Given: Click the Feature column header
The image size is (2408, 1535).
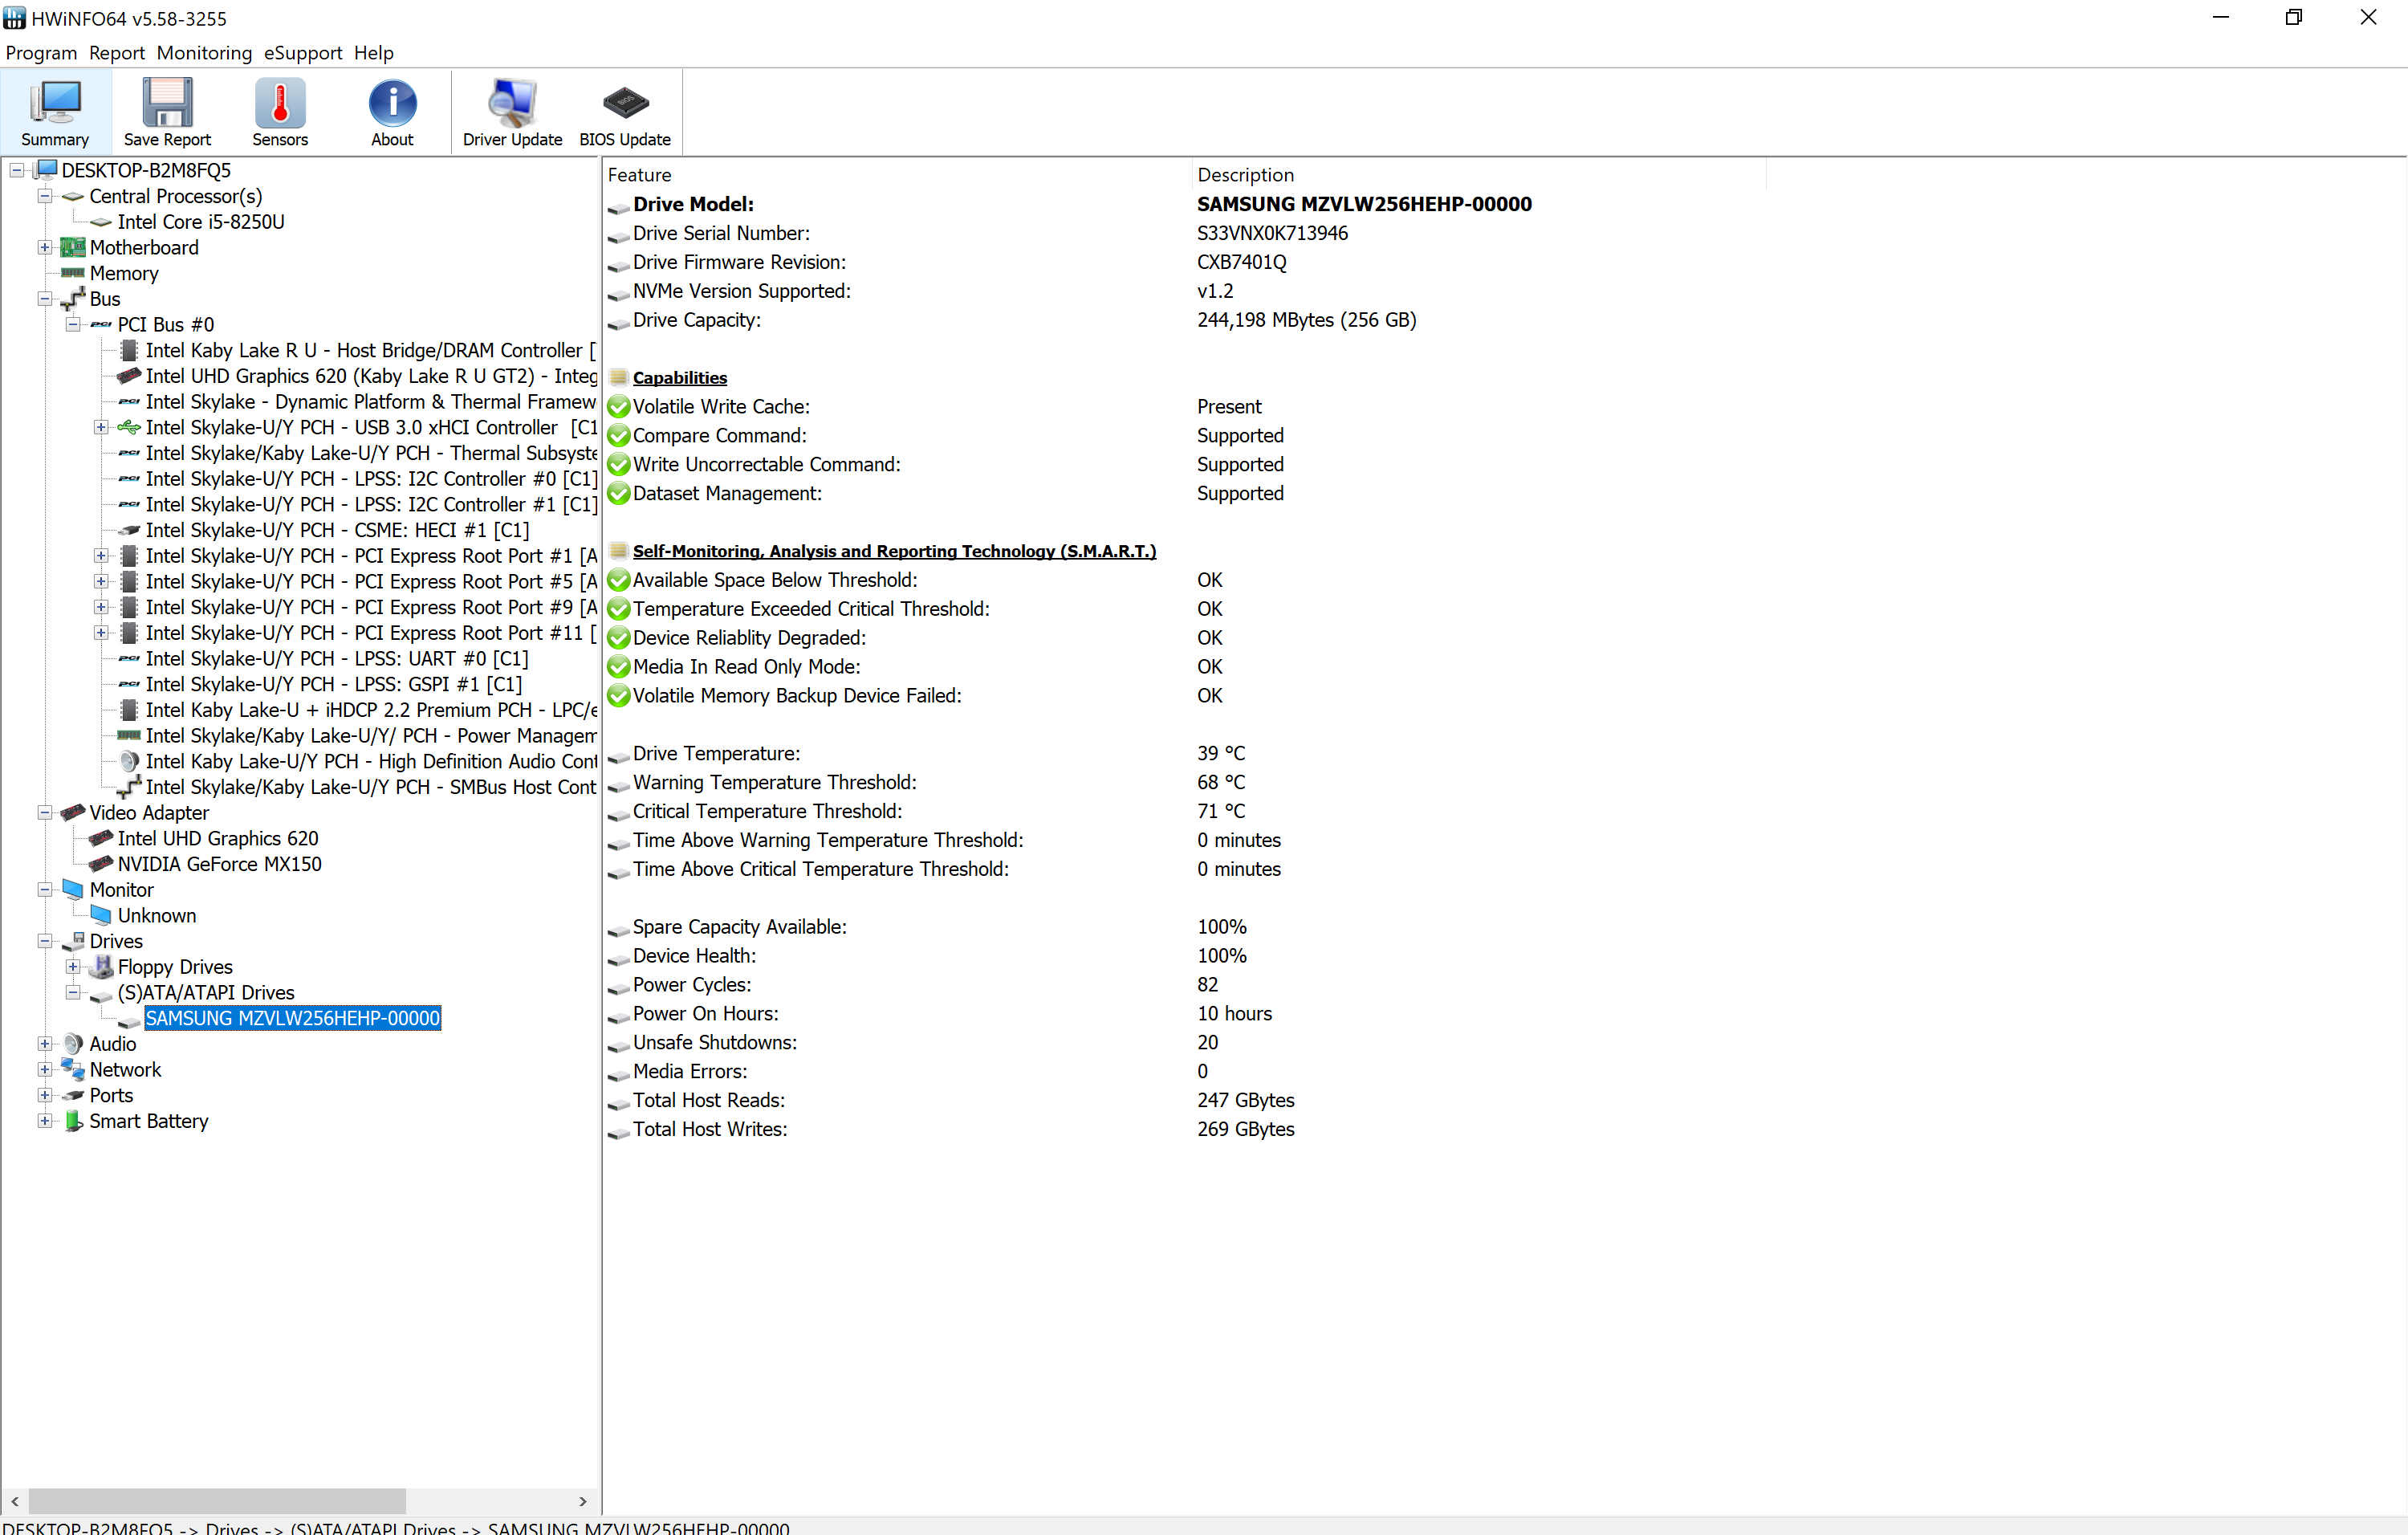Looking at the screenshot, I should [x=898, y=175].
